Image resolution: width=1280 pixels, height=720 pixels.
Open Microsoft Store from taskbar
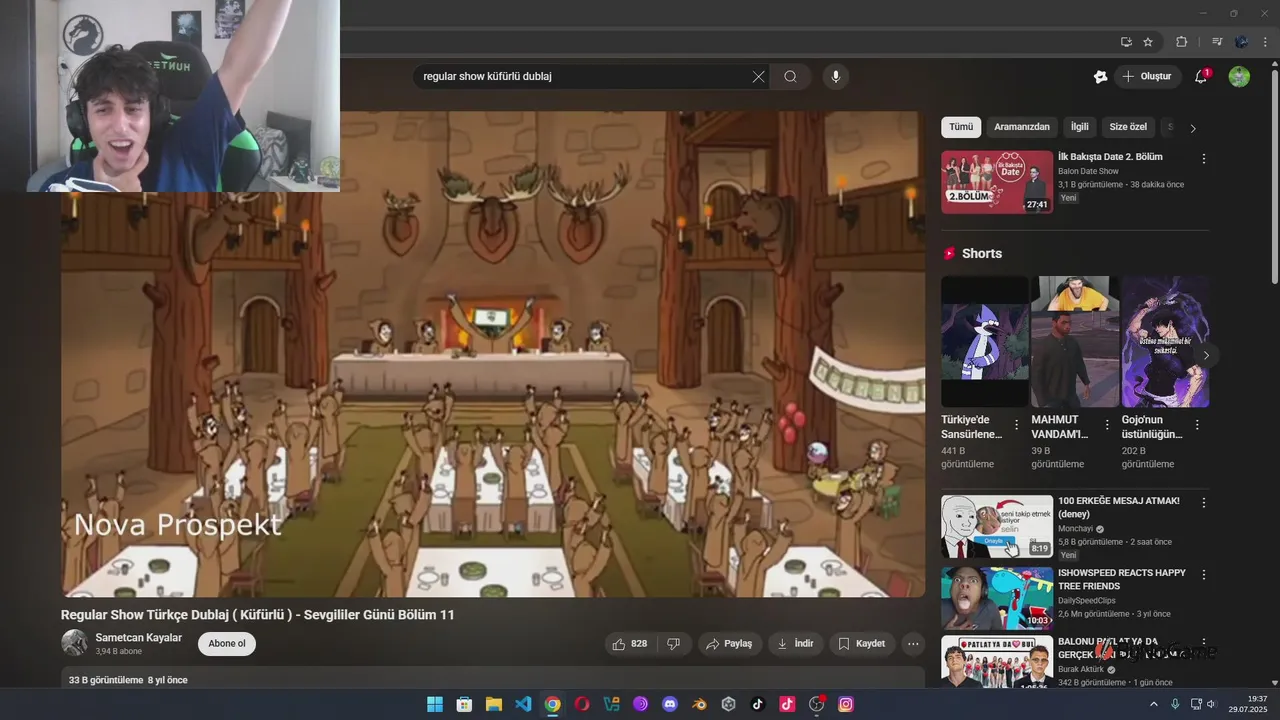(x=464, y=704)
